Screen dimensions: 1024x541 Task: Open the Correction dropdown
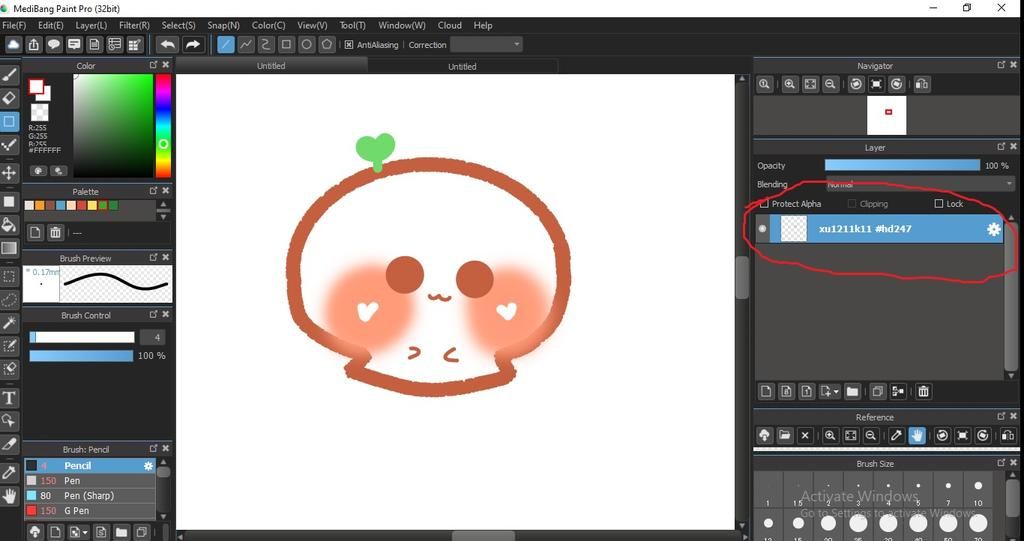click(486, 44)
